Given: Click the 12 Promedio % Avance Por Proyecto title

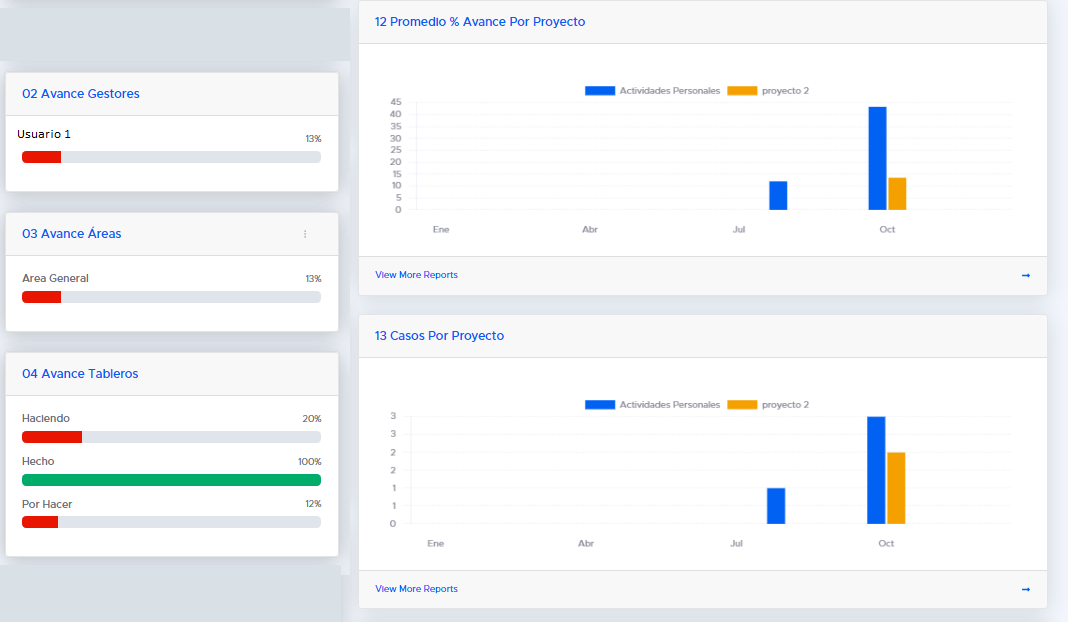Looking at the screenshot, I should coord(480,22).
